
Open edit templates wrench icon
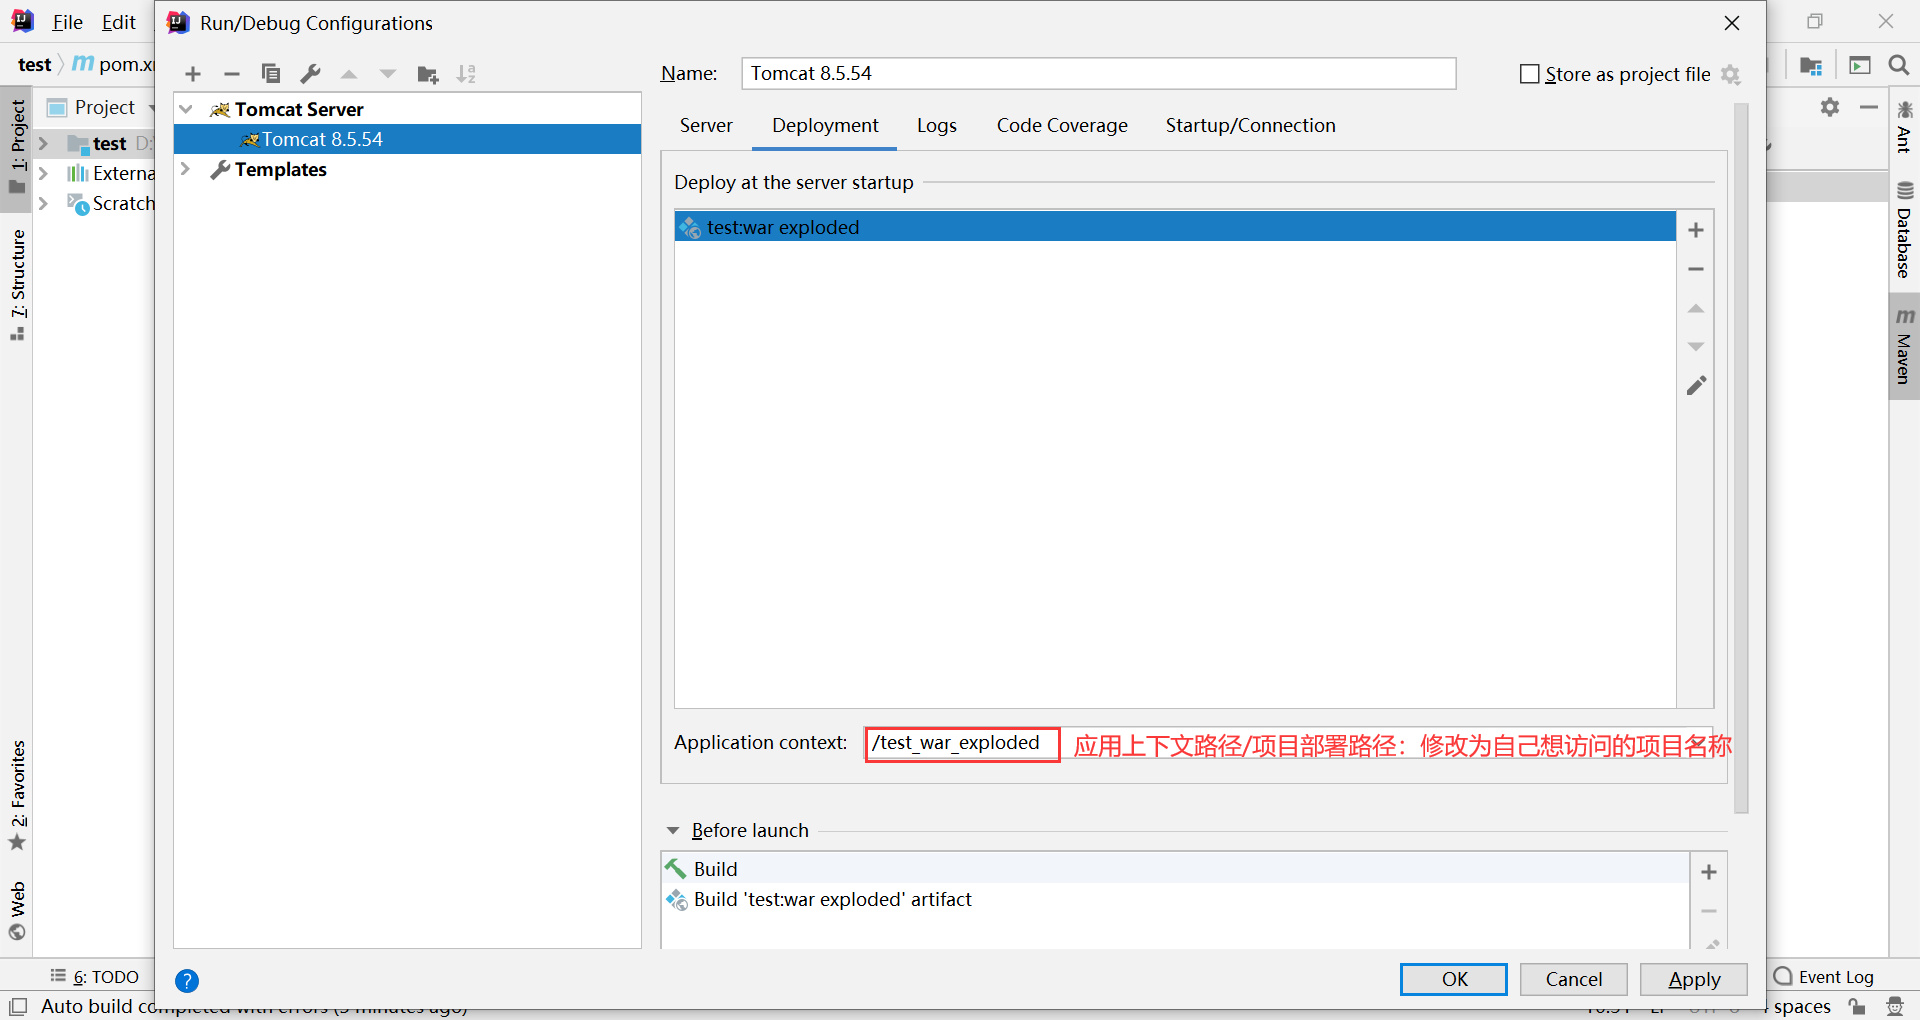tap(310, 73)
